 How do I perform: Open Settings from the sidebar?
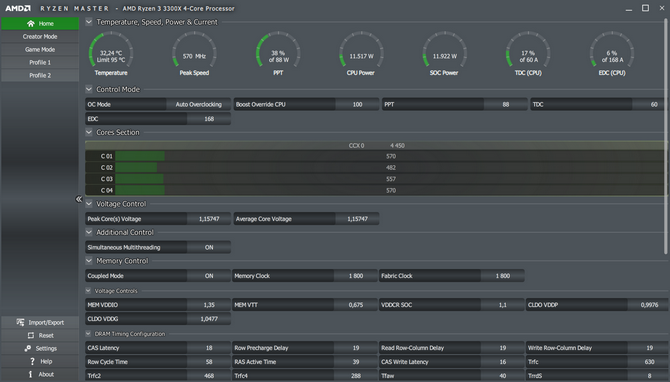pos(40,348)
